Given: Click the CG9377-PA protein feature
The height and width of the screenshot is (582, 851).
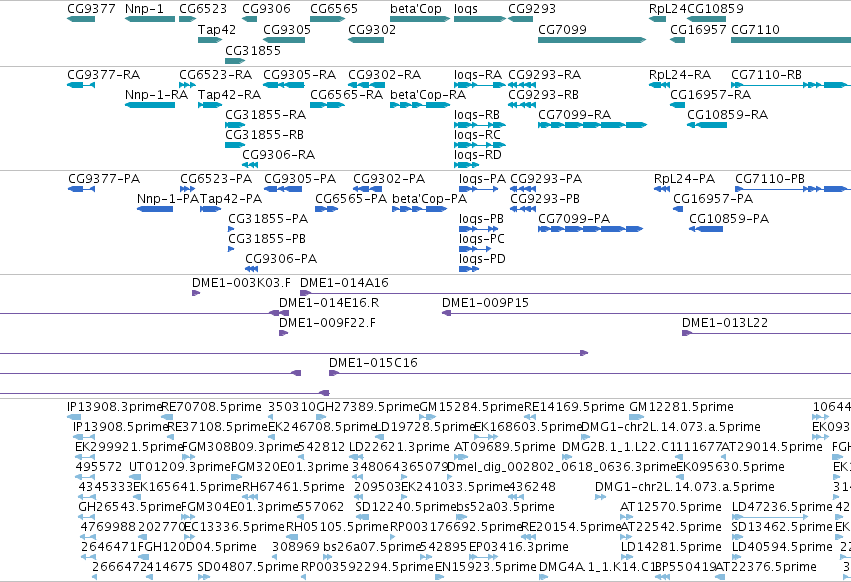Looking at the screenshot, I should [81, 189].
